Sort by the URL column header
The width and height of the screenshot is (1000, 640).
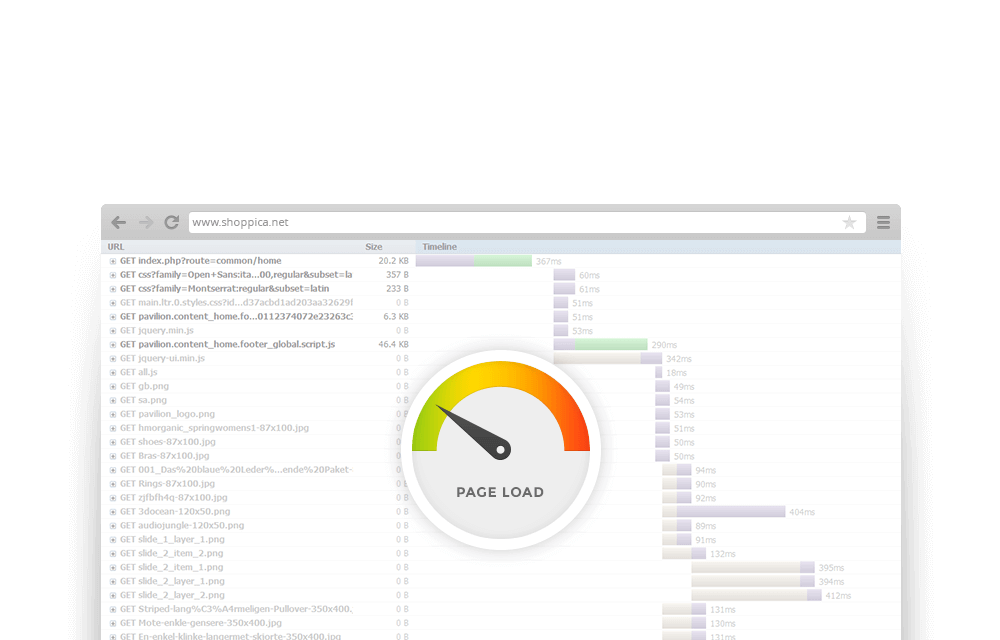[116, 247]
